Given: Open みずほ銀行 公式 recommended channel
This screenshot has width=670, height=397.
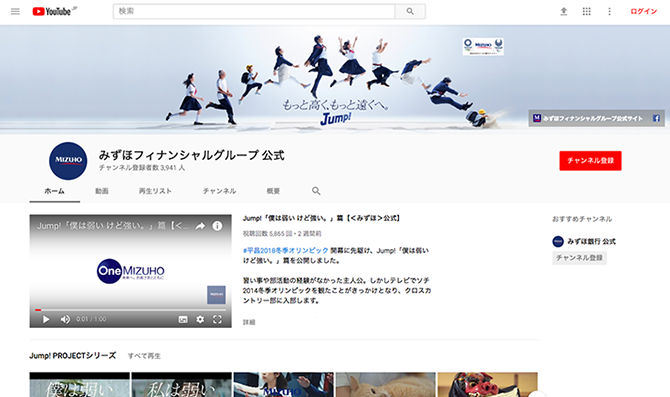Looking at the screenshot, I should tap(591, 241).
